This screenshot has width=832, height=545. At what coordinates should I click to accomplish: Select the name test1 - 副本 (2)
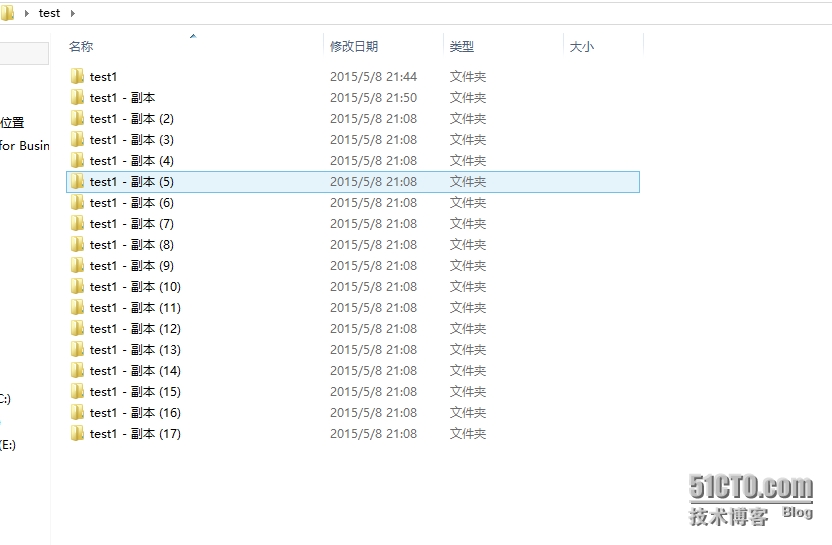pos(132,119)
